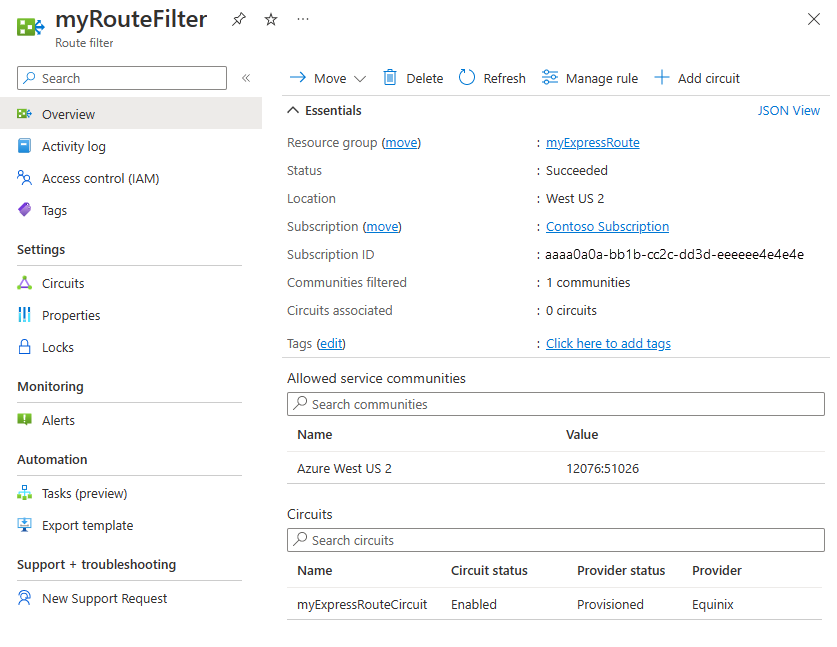Click the Search circuits field
837x647 pixels.
point(556,540)
